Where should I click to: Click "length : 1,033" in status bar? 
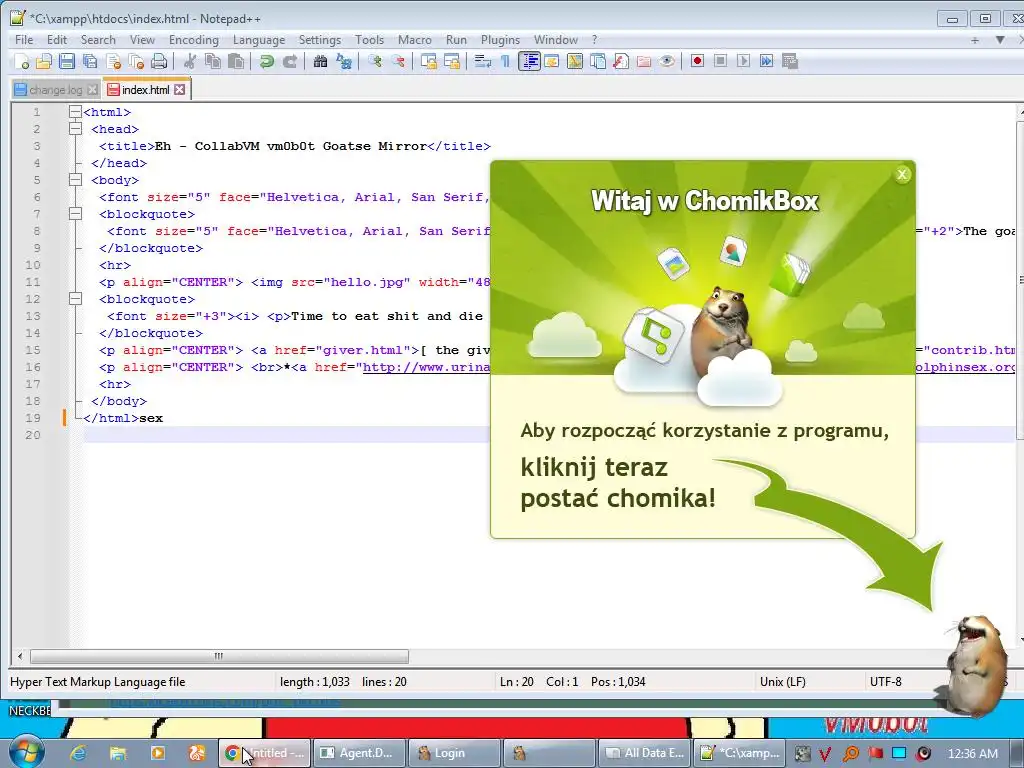tap(315, 682)
